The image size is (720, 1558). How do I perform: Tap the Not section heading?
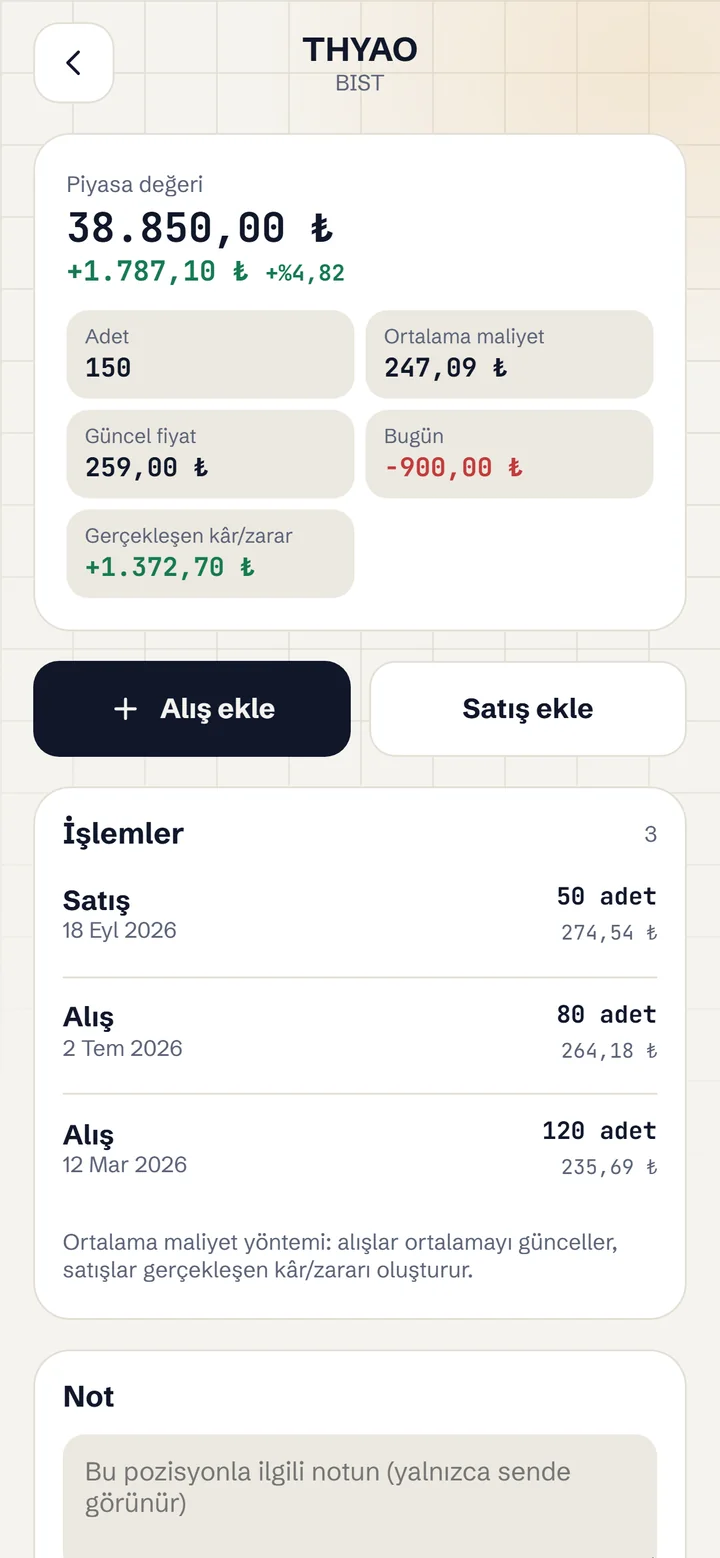89,1396
